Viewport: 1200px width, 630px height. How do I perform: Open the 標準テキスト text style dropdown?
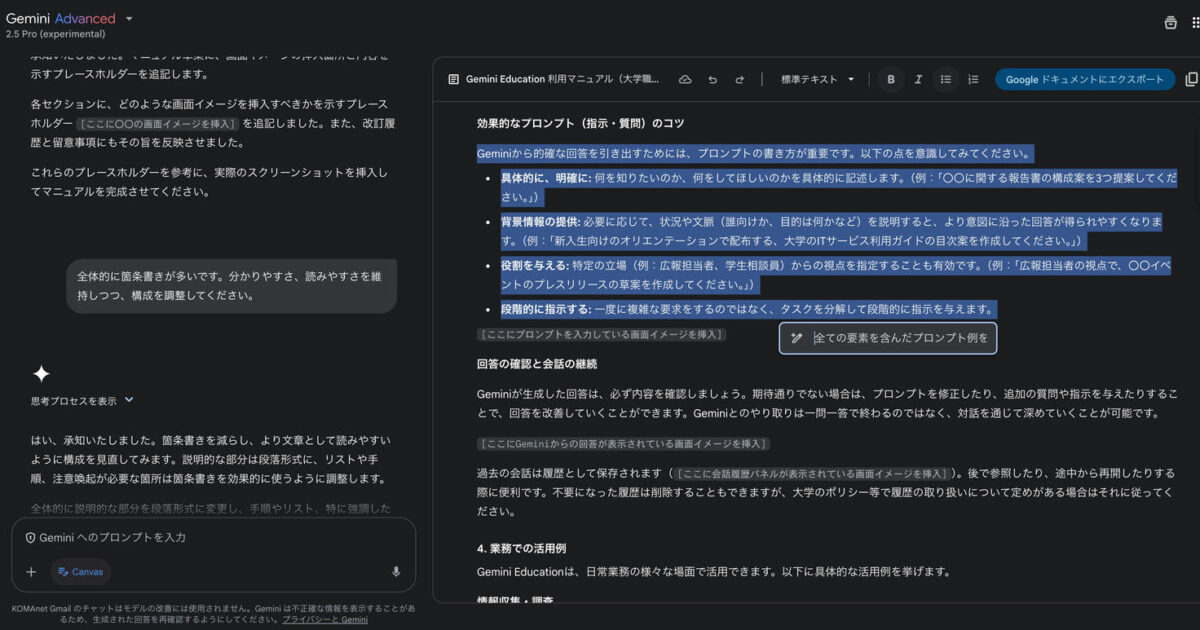coord(817,80)
